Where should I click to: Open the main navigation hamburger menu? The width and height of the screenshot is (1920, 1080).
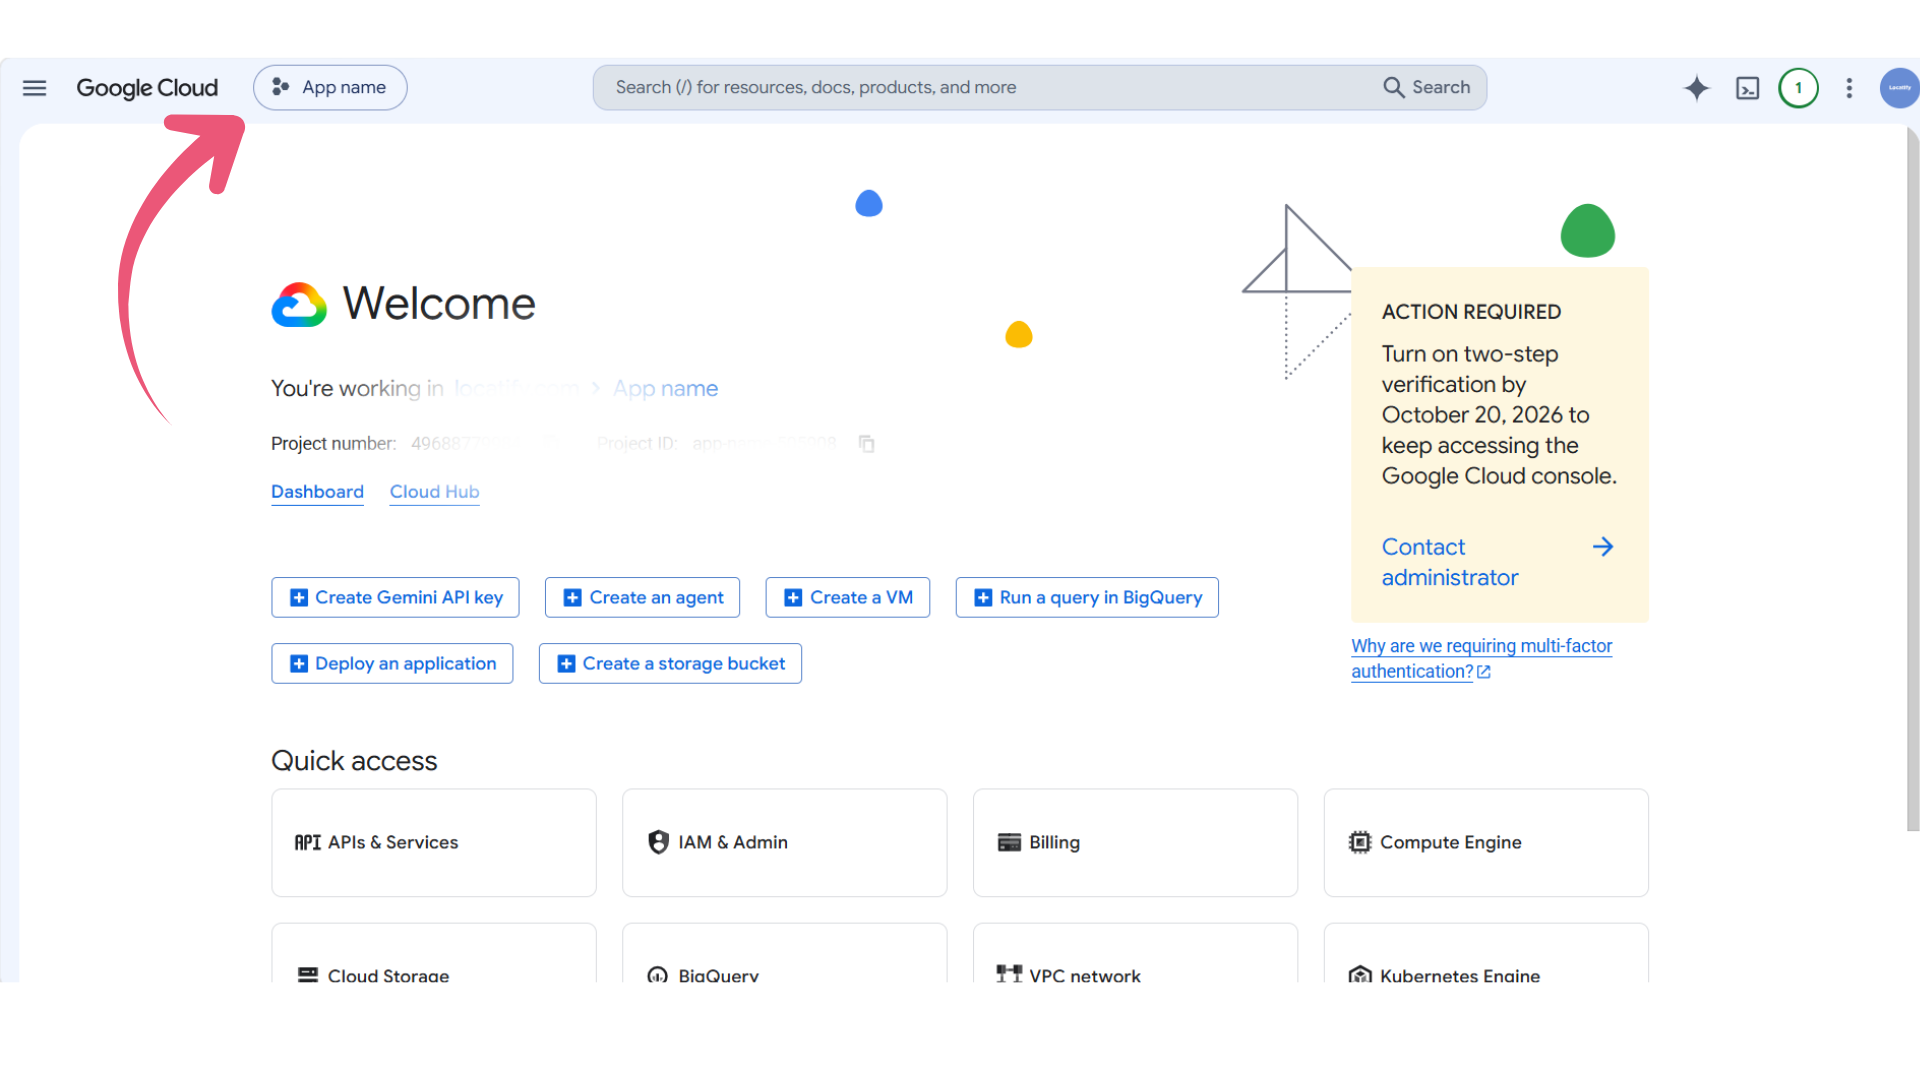pos(34,88)
